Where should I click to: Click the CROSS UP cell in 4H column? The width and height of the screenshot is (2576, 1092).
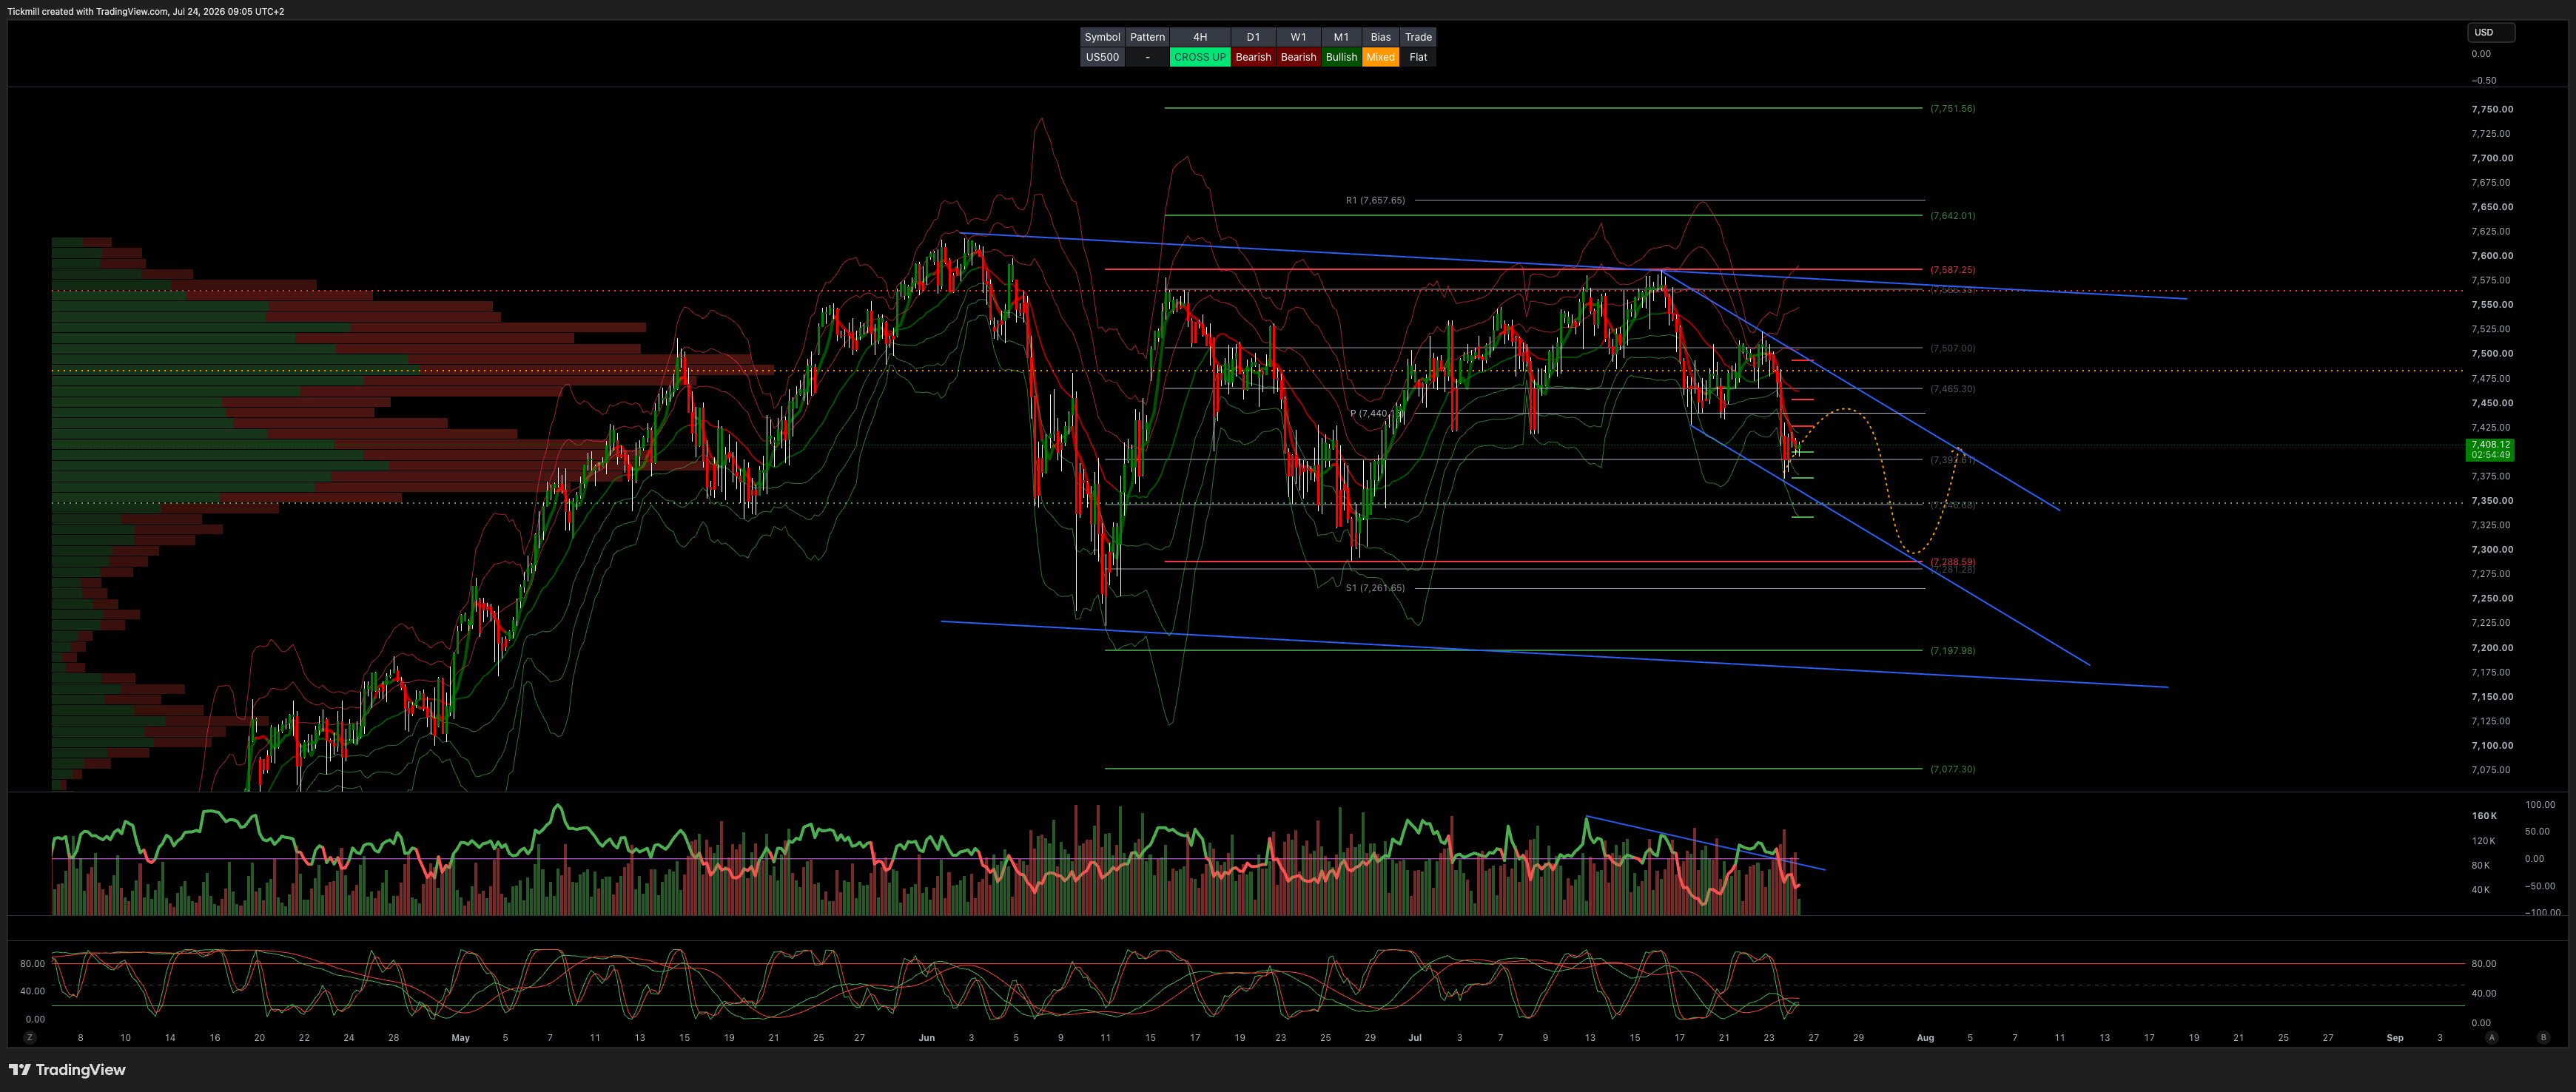tap(1199, 57)
